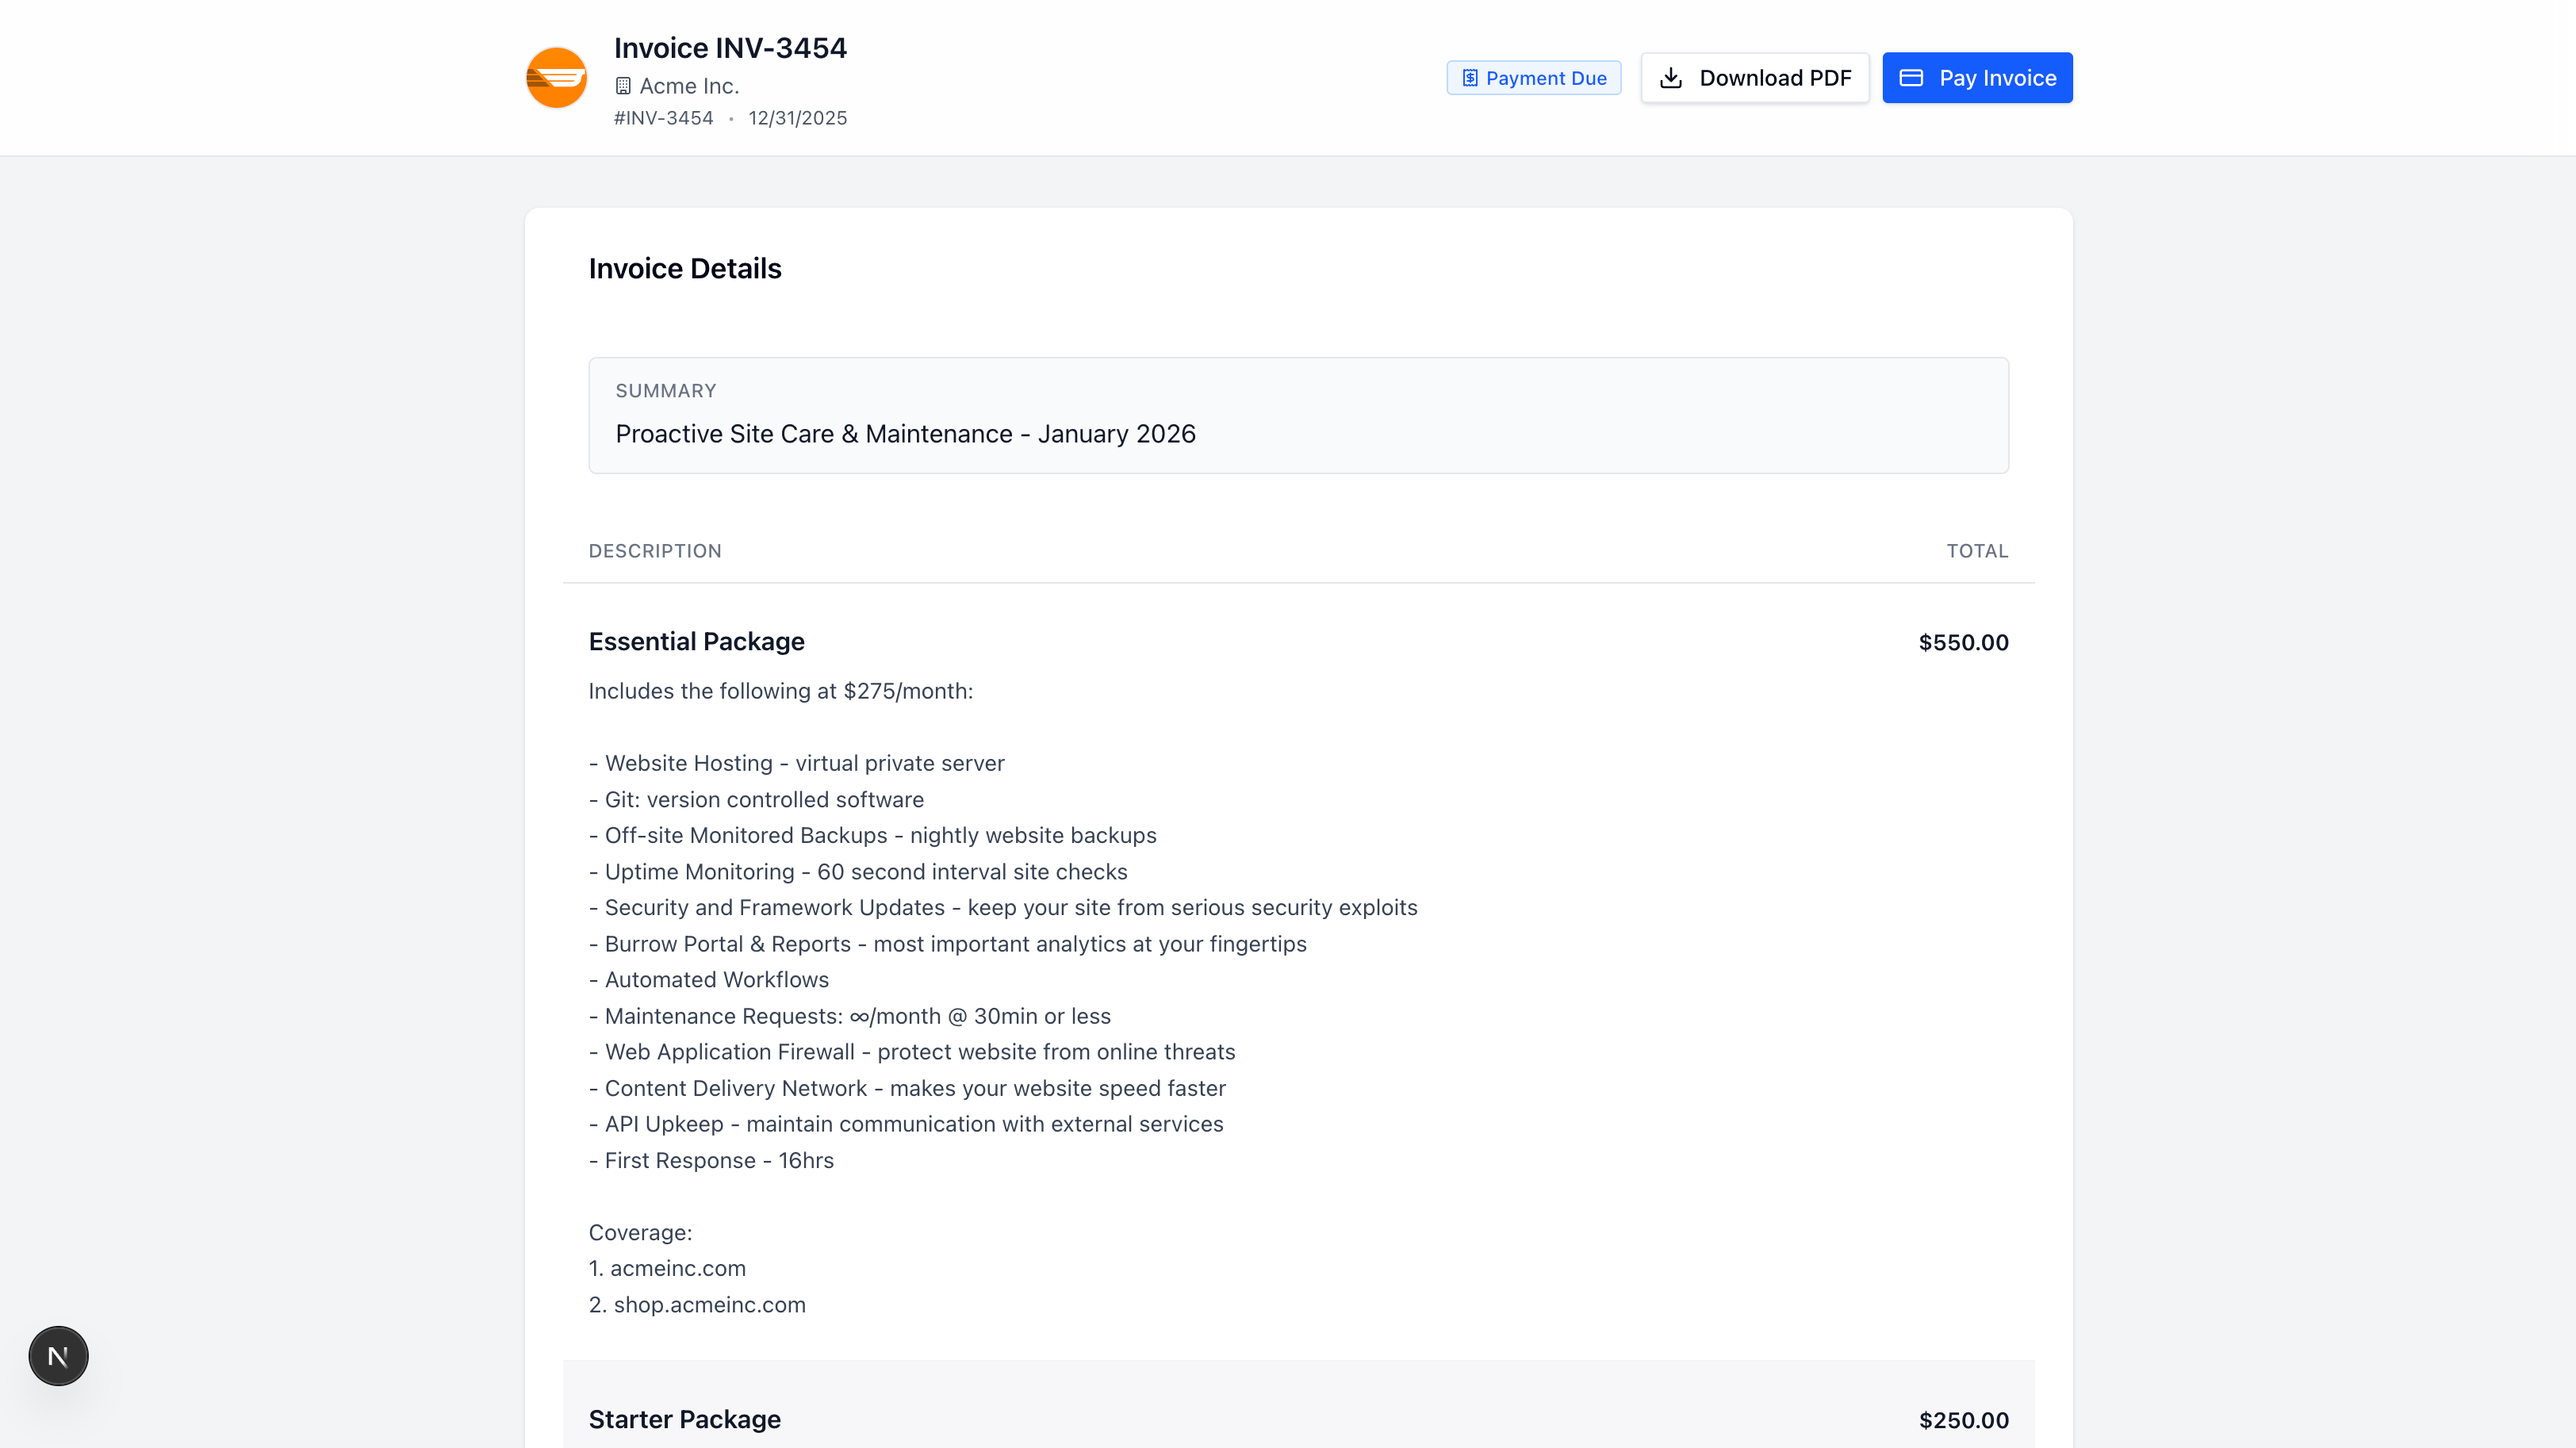Click the $550.00 amount
The image size is (2576, 1448).
point(1963,642)
